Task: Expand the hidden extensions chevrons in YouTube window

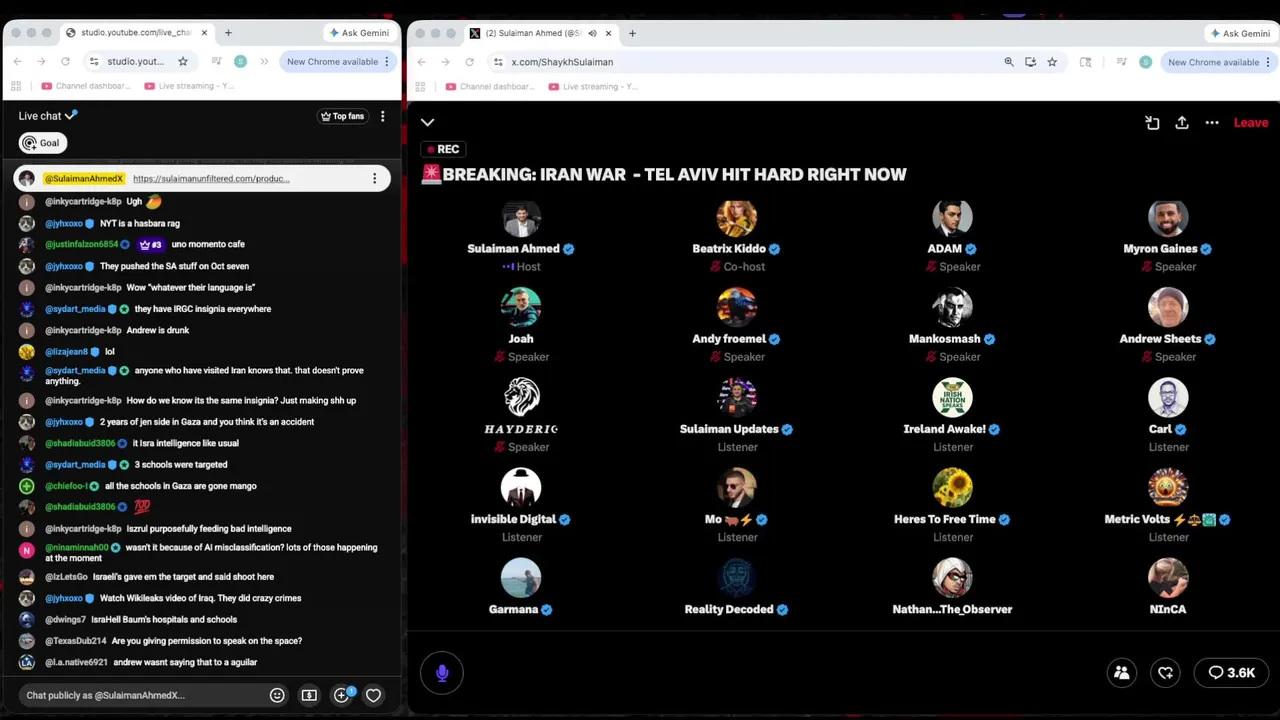Action: (x=264, y=62)
